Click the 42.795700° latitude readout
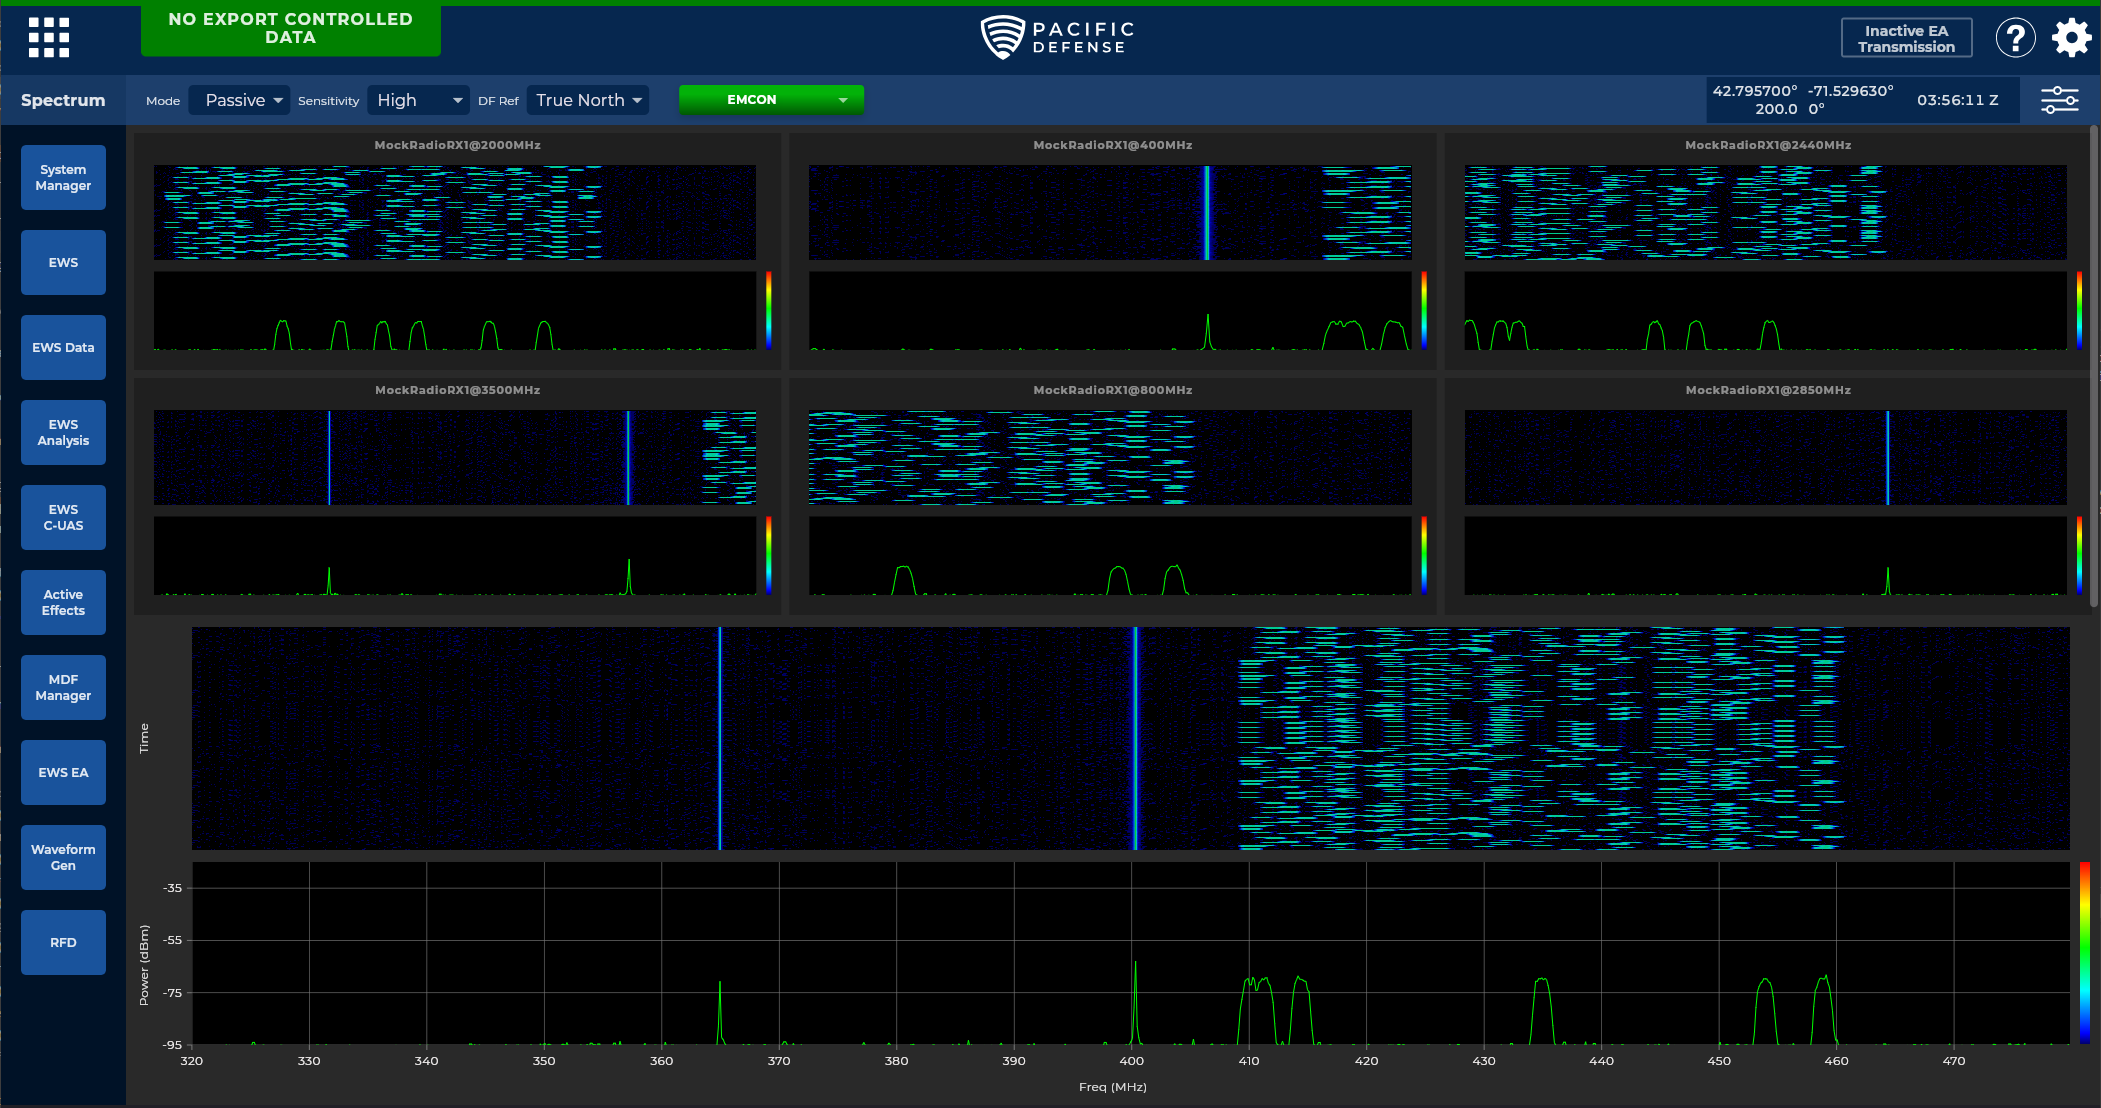The height and width of the screenshot is (1108, 2101). (x=1755, y=91)
